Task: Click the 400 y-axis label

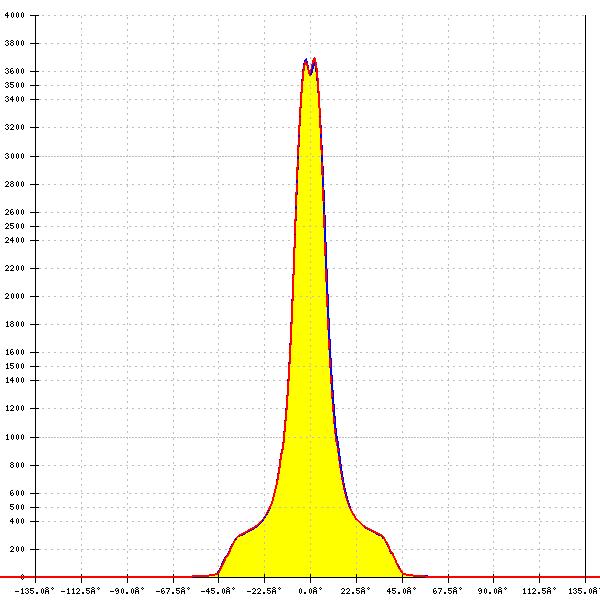Action: tap(17, 521)
